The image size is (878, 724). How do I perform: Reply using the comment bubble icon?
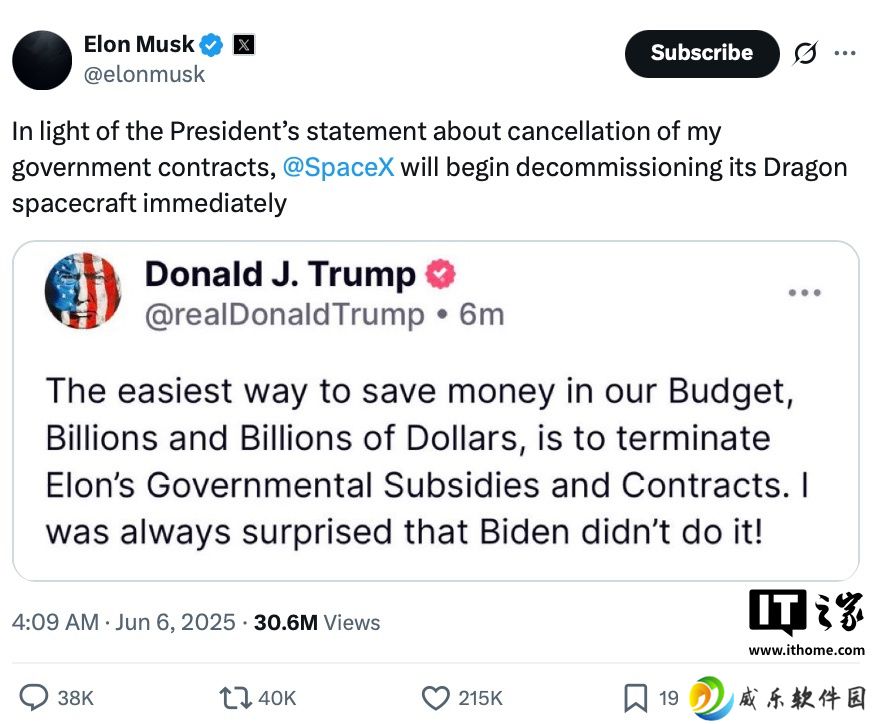(34, 698)
